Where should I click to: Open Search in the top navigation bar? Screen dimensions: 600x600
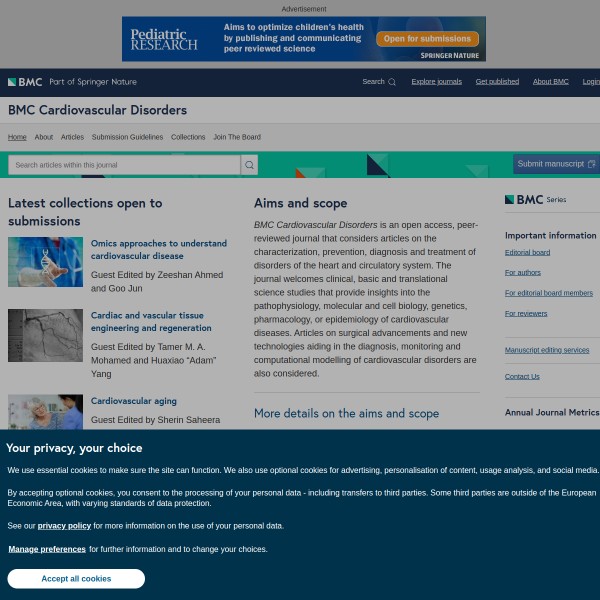coord(378,82)
